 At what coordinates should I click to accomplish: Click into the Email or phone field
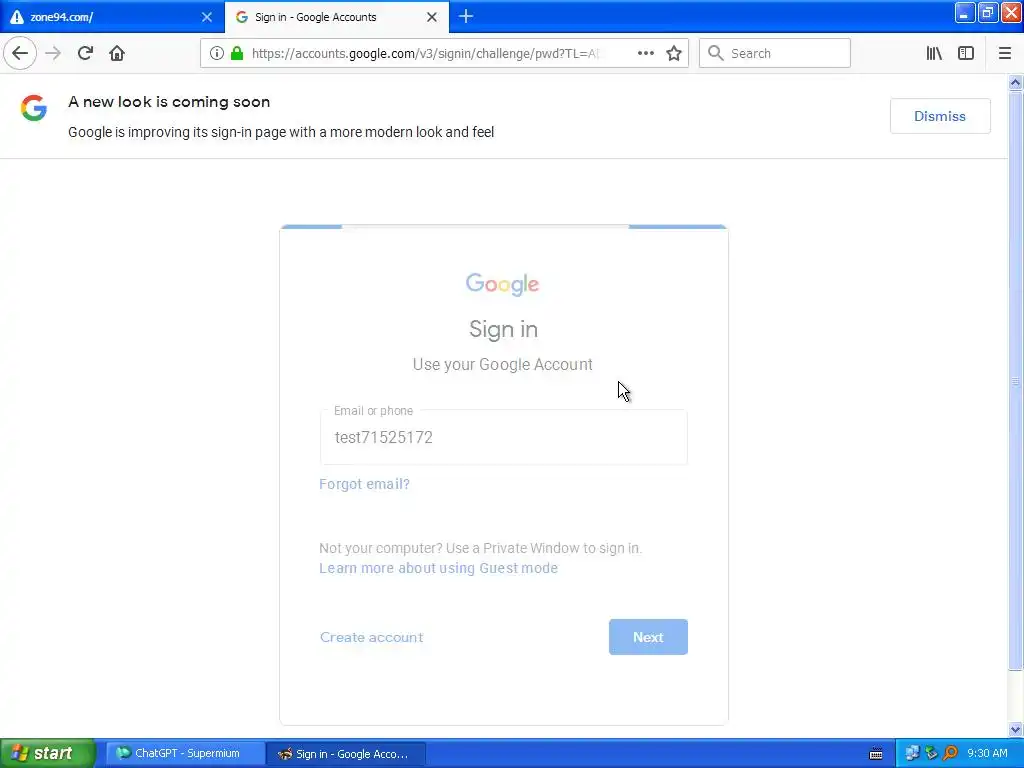504,437
